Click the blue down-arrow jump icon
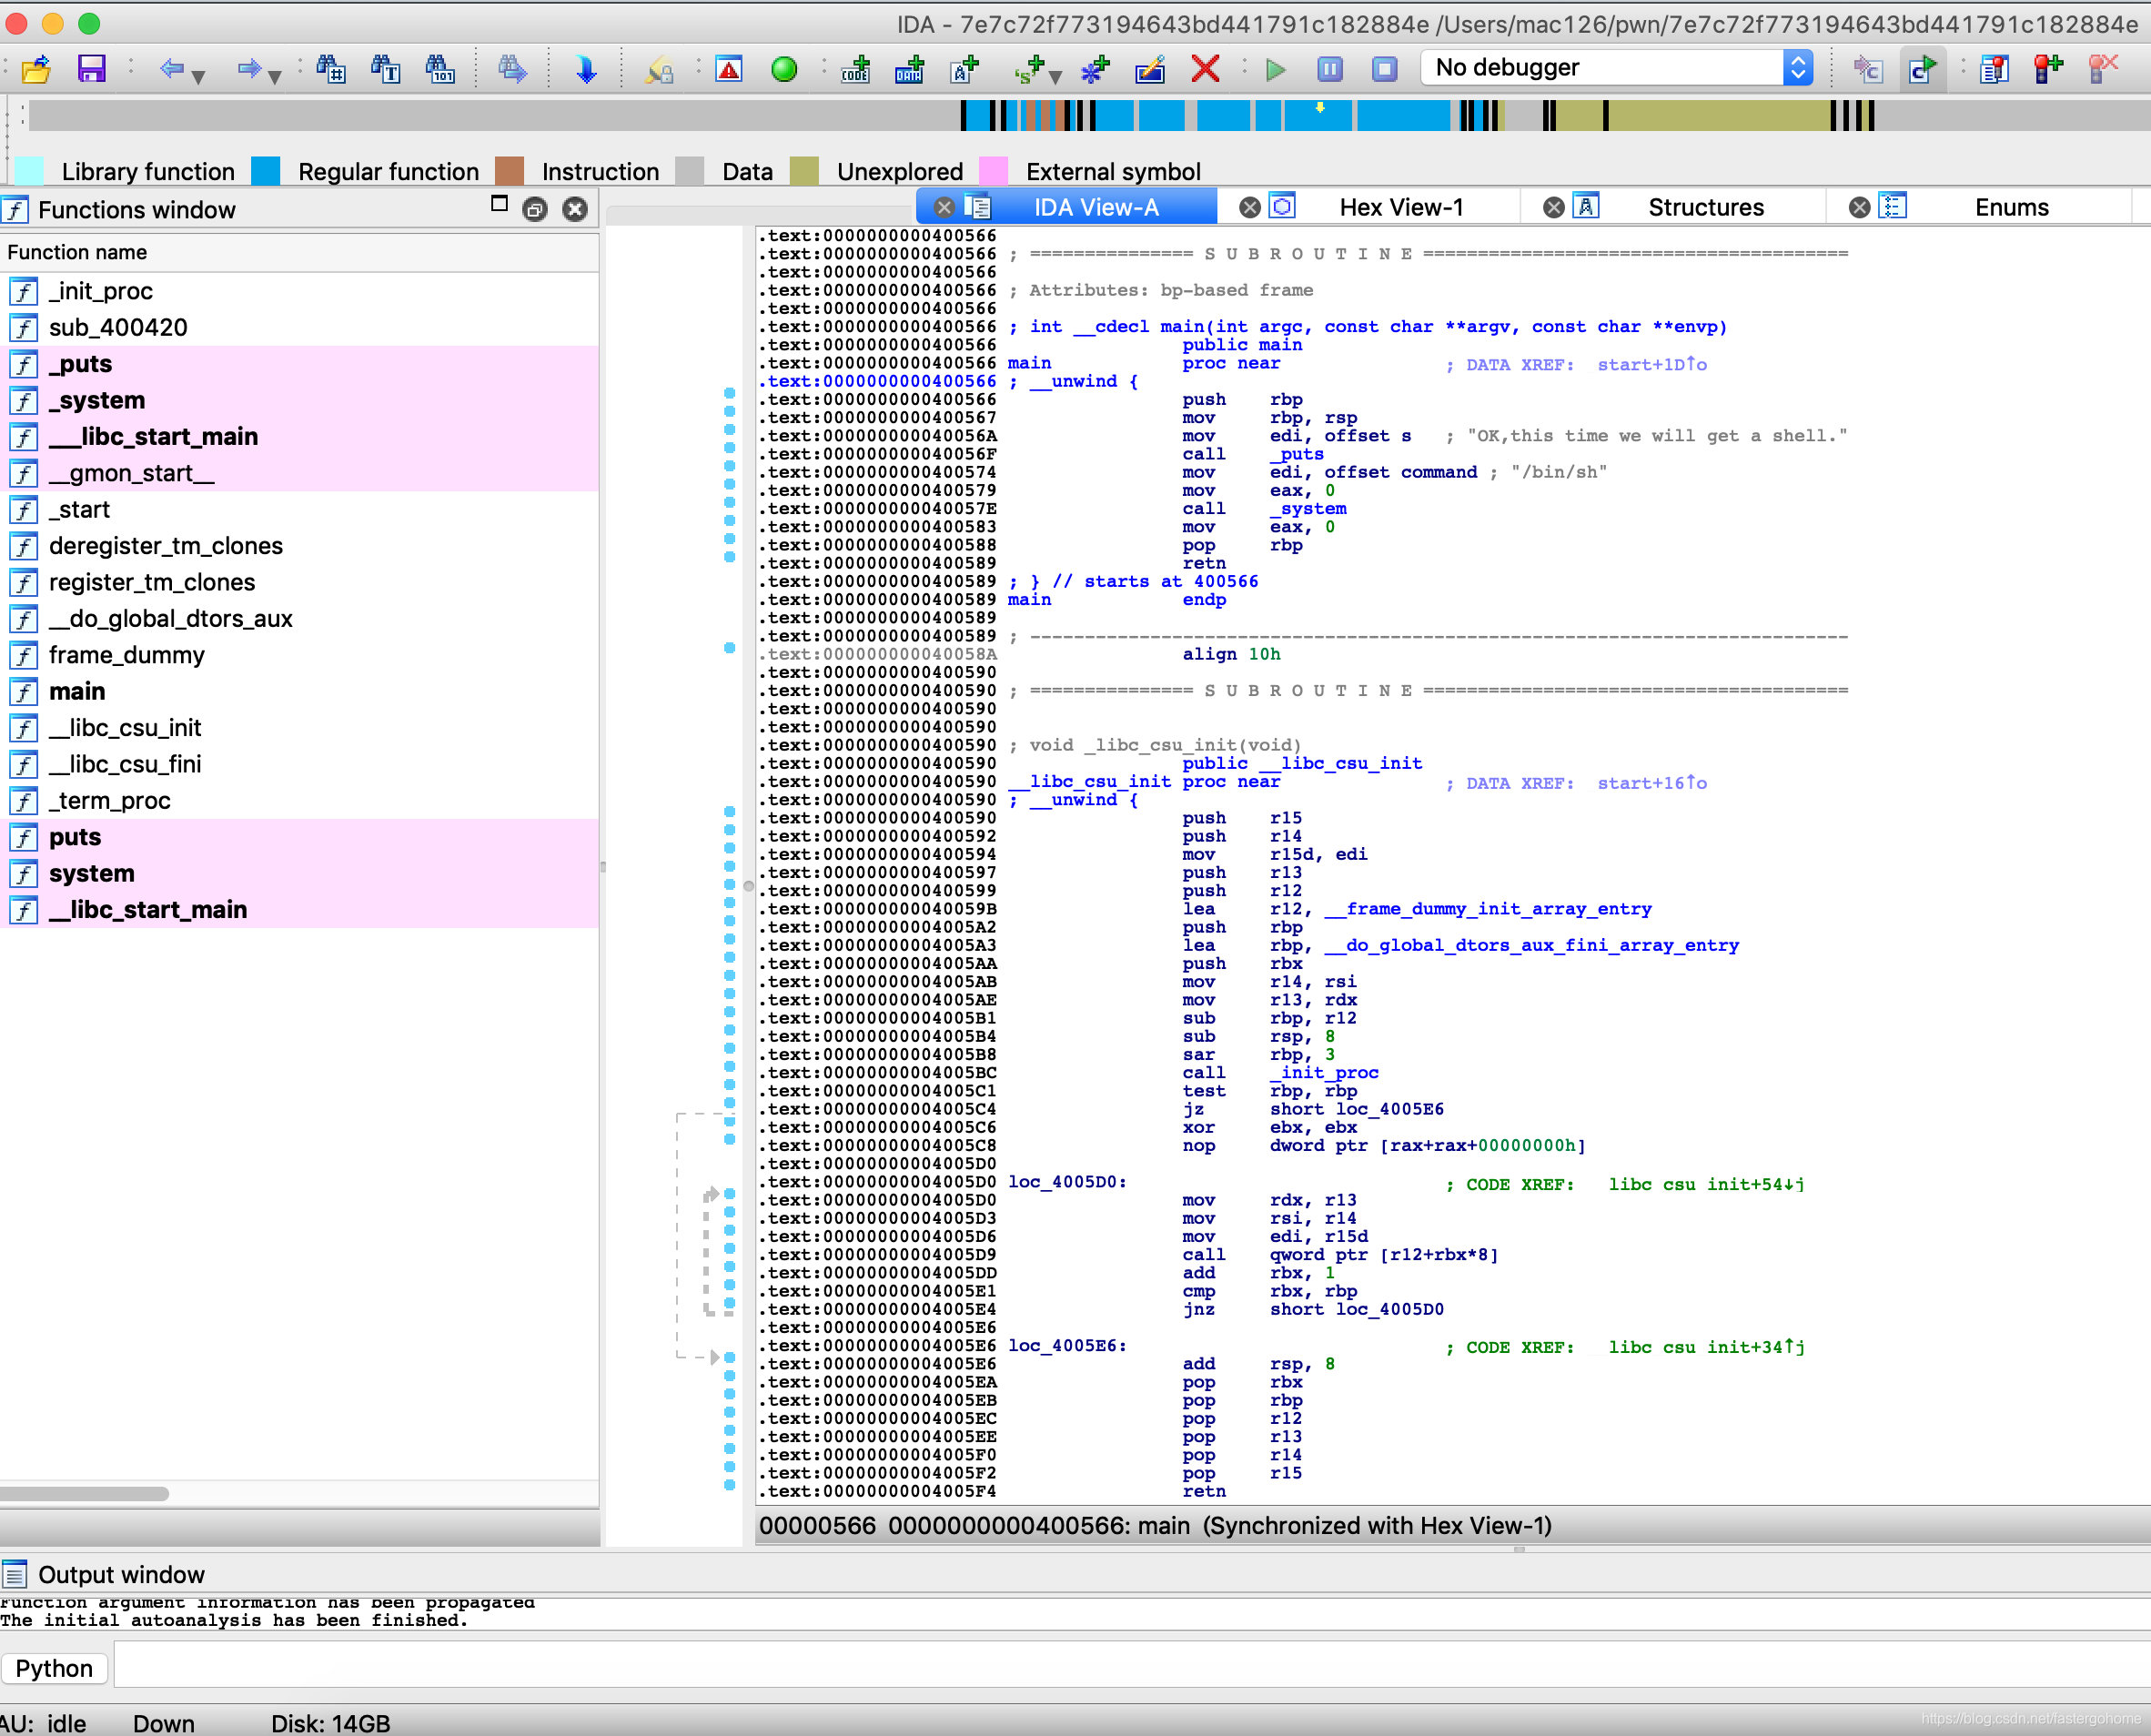The image size is (2151, 1736). coord(586,69)
